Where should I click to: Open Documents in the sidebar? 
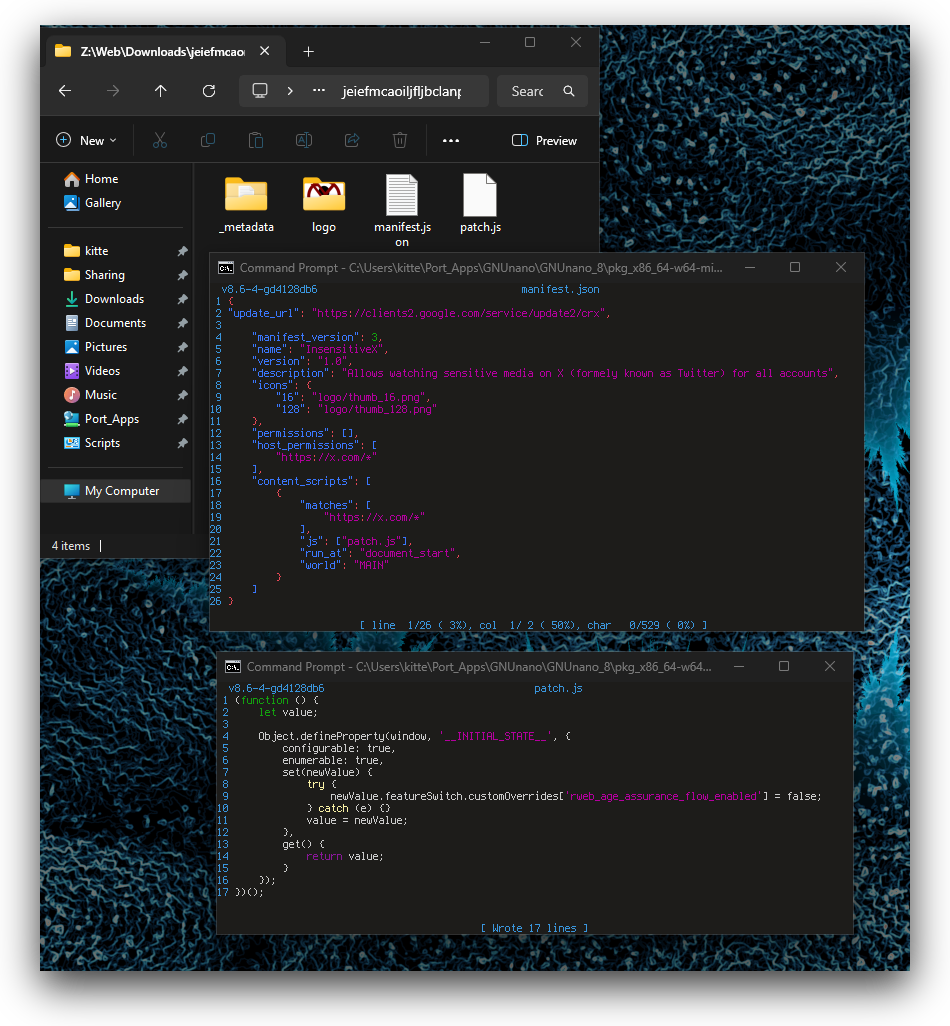105,323
